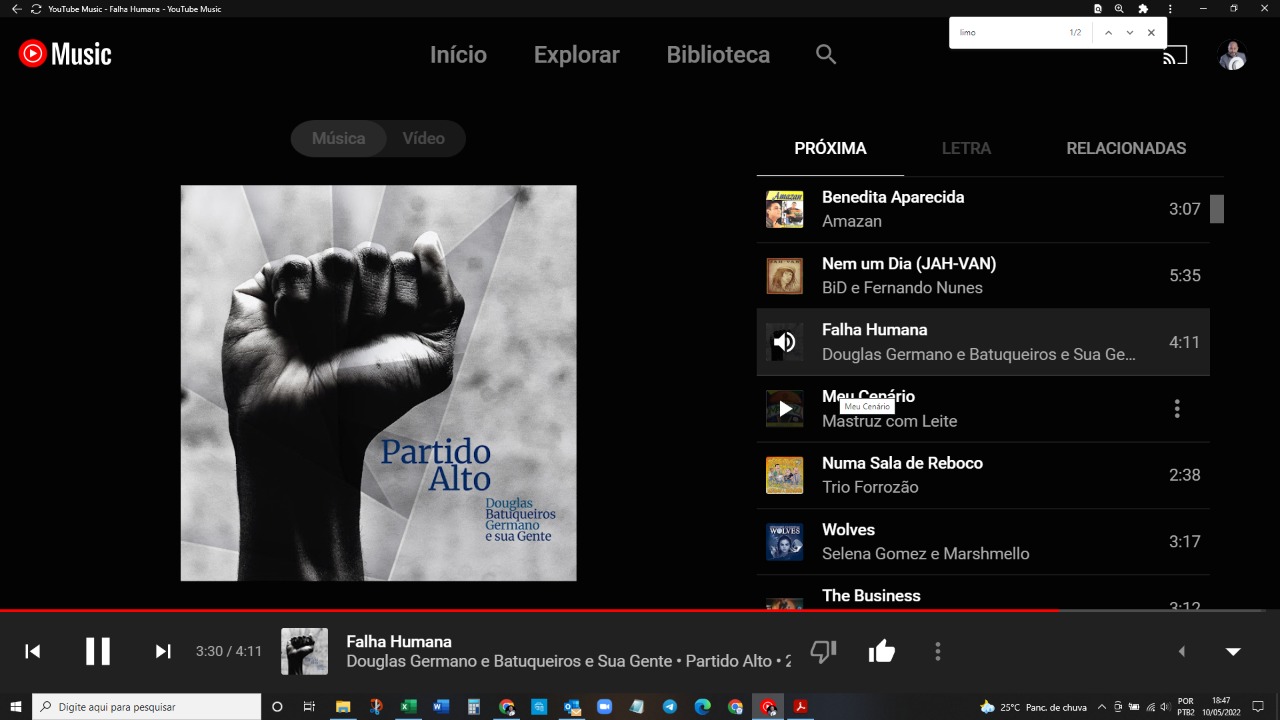Go back to the previous track
The height and width of the screenshot is (720, 1280).
[x=33, y=652]
